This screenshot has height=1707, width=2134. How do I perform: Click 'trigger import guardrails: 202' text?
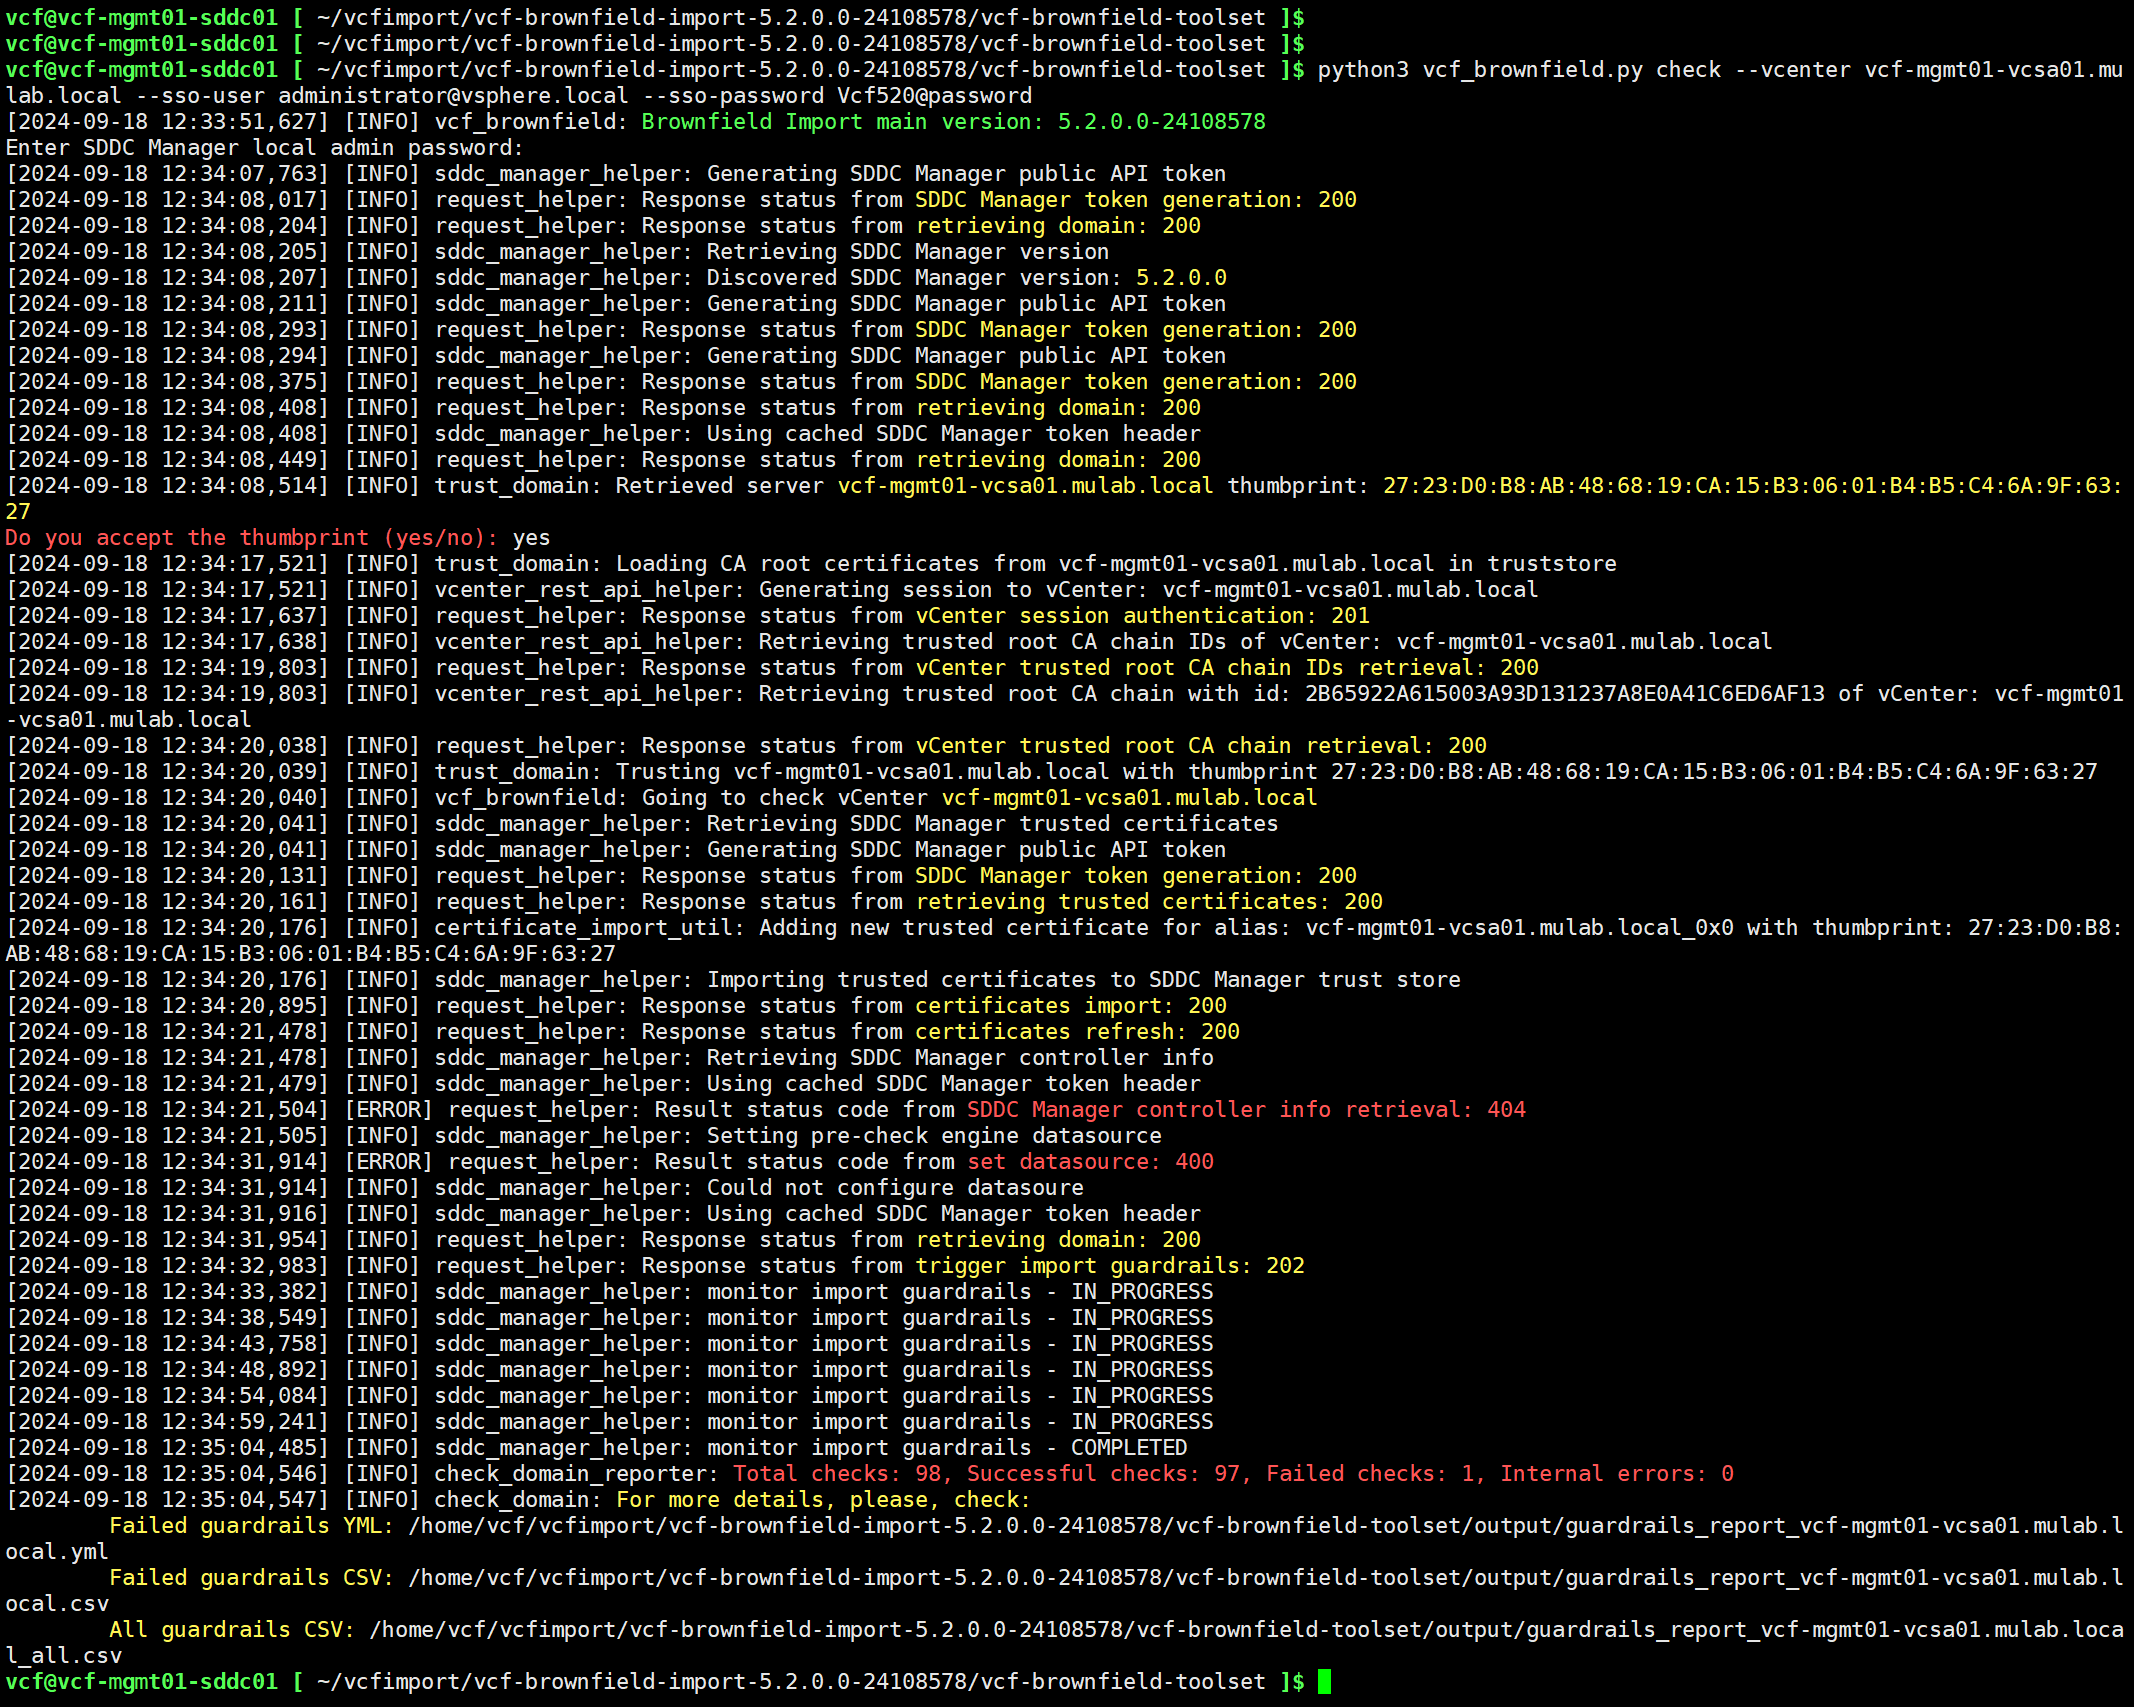click(x=1109, y=1266)
